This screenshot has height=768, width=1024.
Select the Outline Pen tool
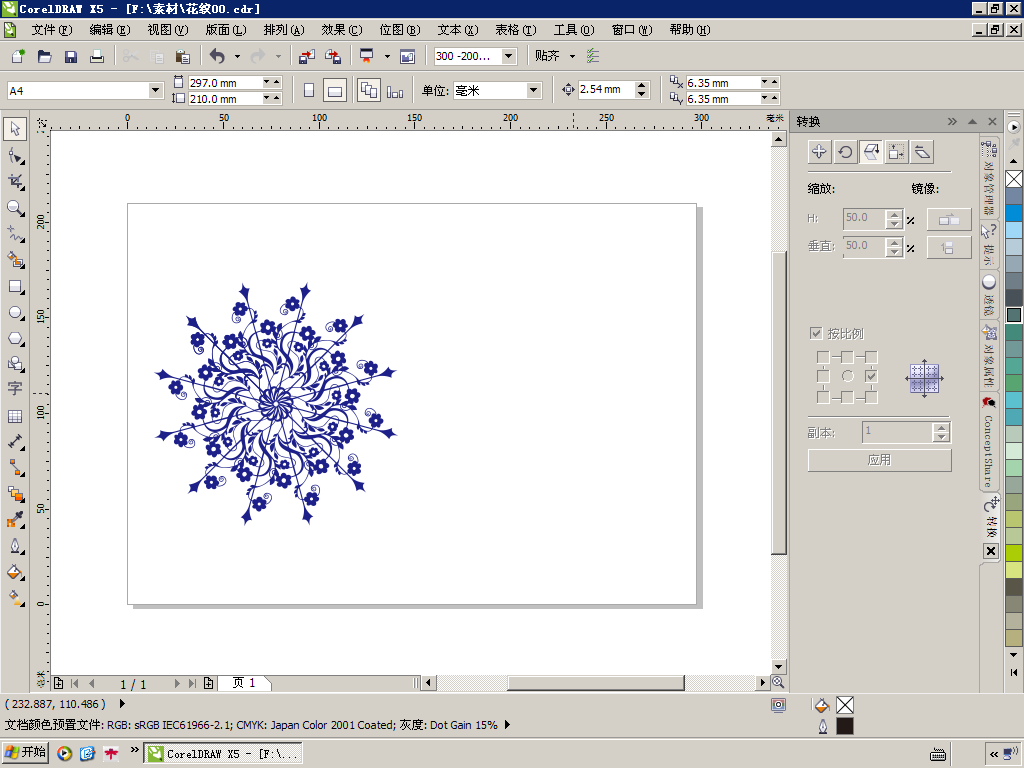coord(15,547)
